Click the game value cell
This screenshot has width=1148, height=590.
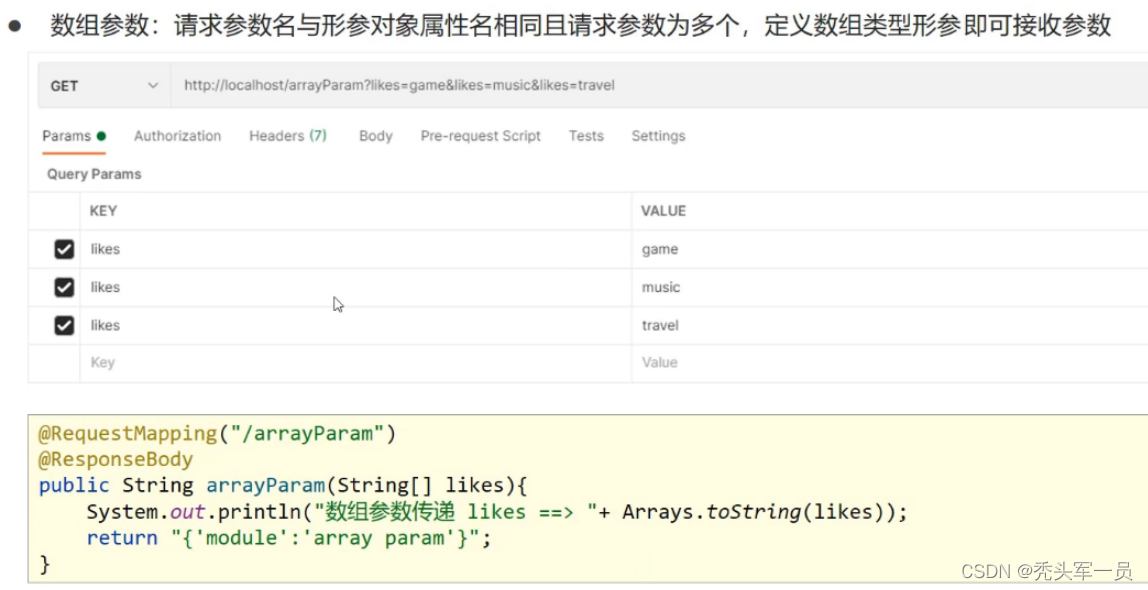tap(660, 249)
